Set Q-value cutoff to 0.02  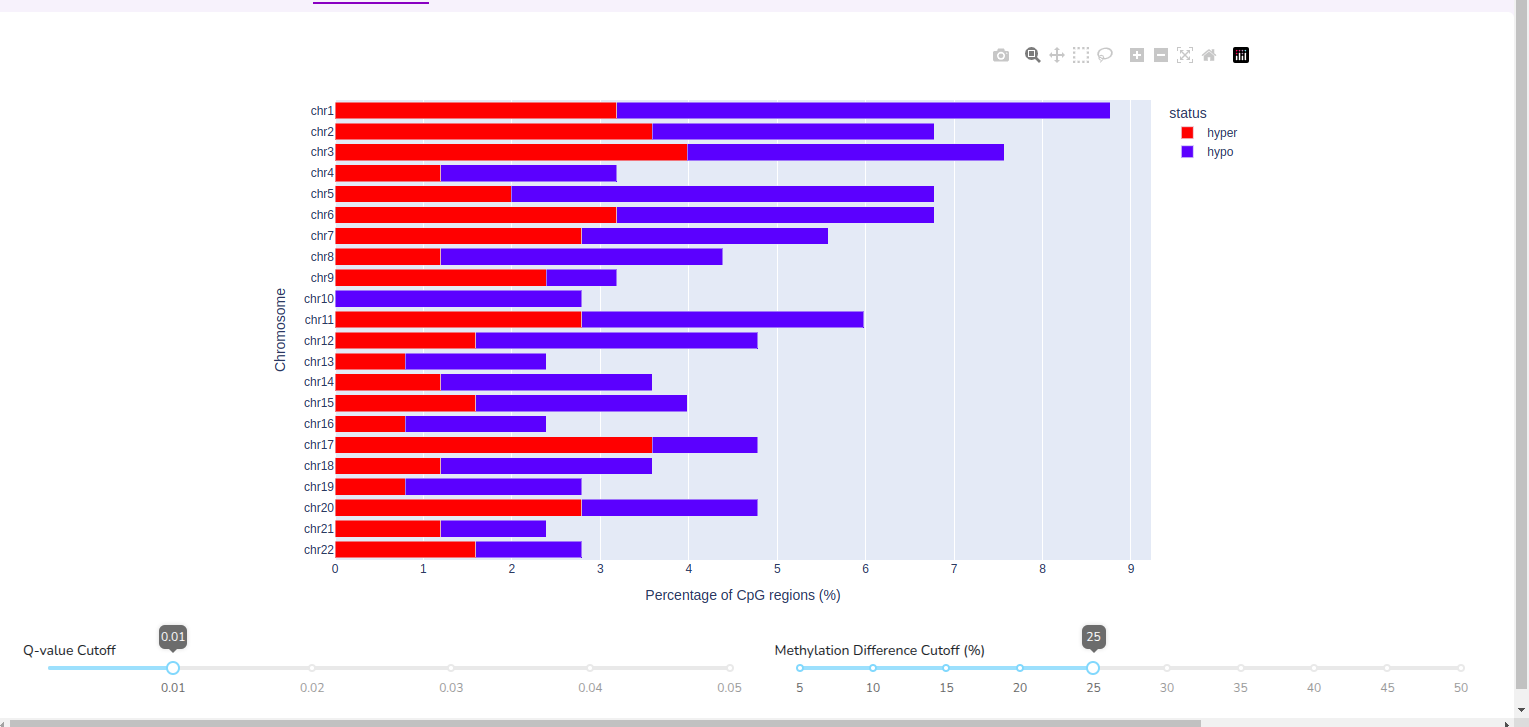click(312, 668)
